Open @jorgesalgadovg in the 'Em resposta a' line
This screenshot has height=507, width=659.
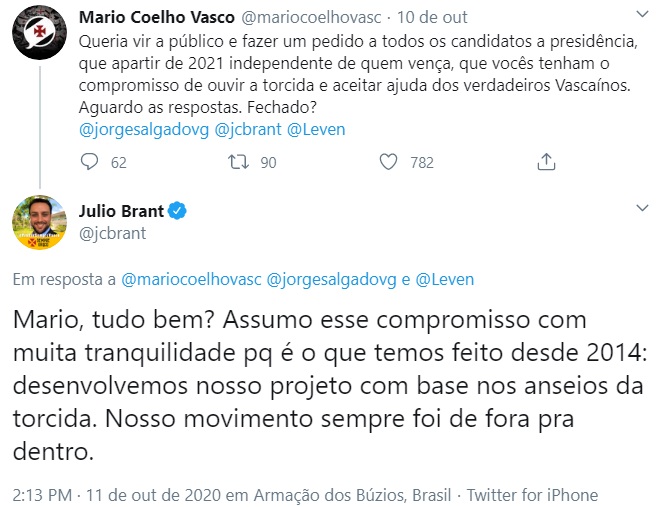[331, 279]
